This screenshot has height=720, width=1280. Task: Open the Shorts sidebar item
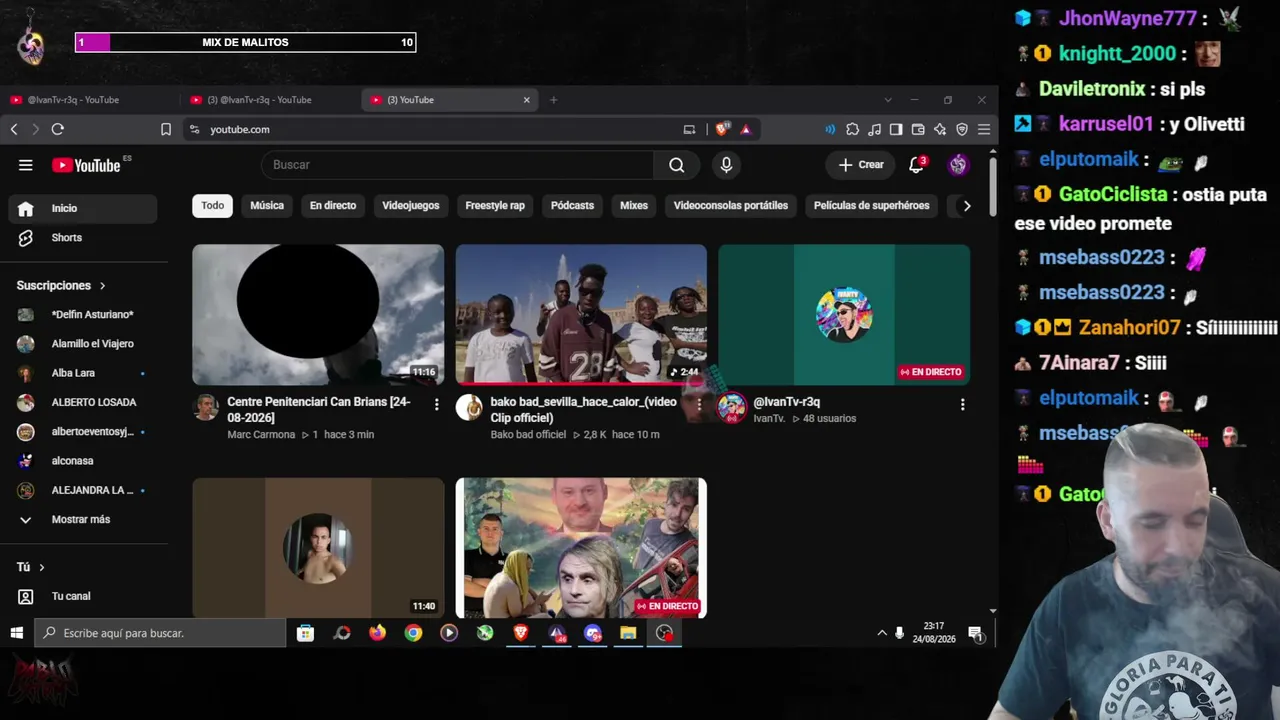[x=83, y=238]
